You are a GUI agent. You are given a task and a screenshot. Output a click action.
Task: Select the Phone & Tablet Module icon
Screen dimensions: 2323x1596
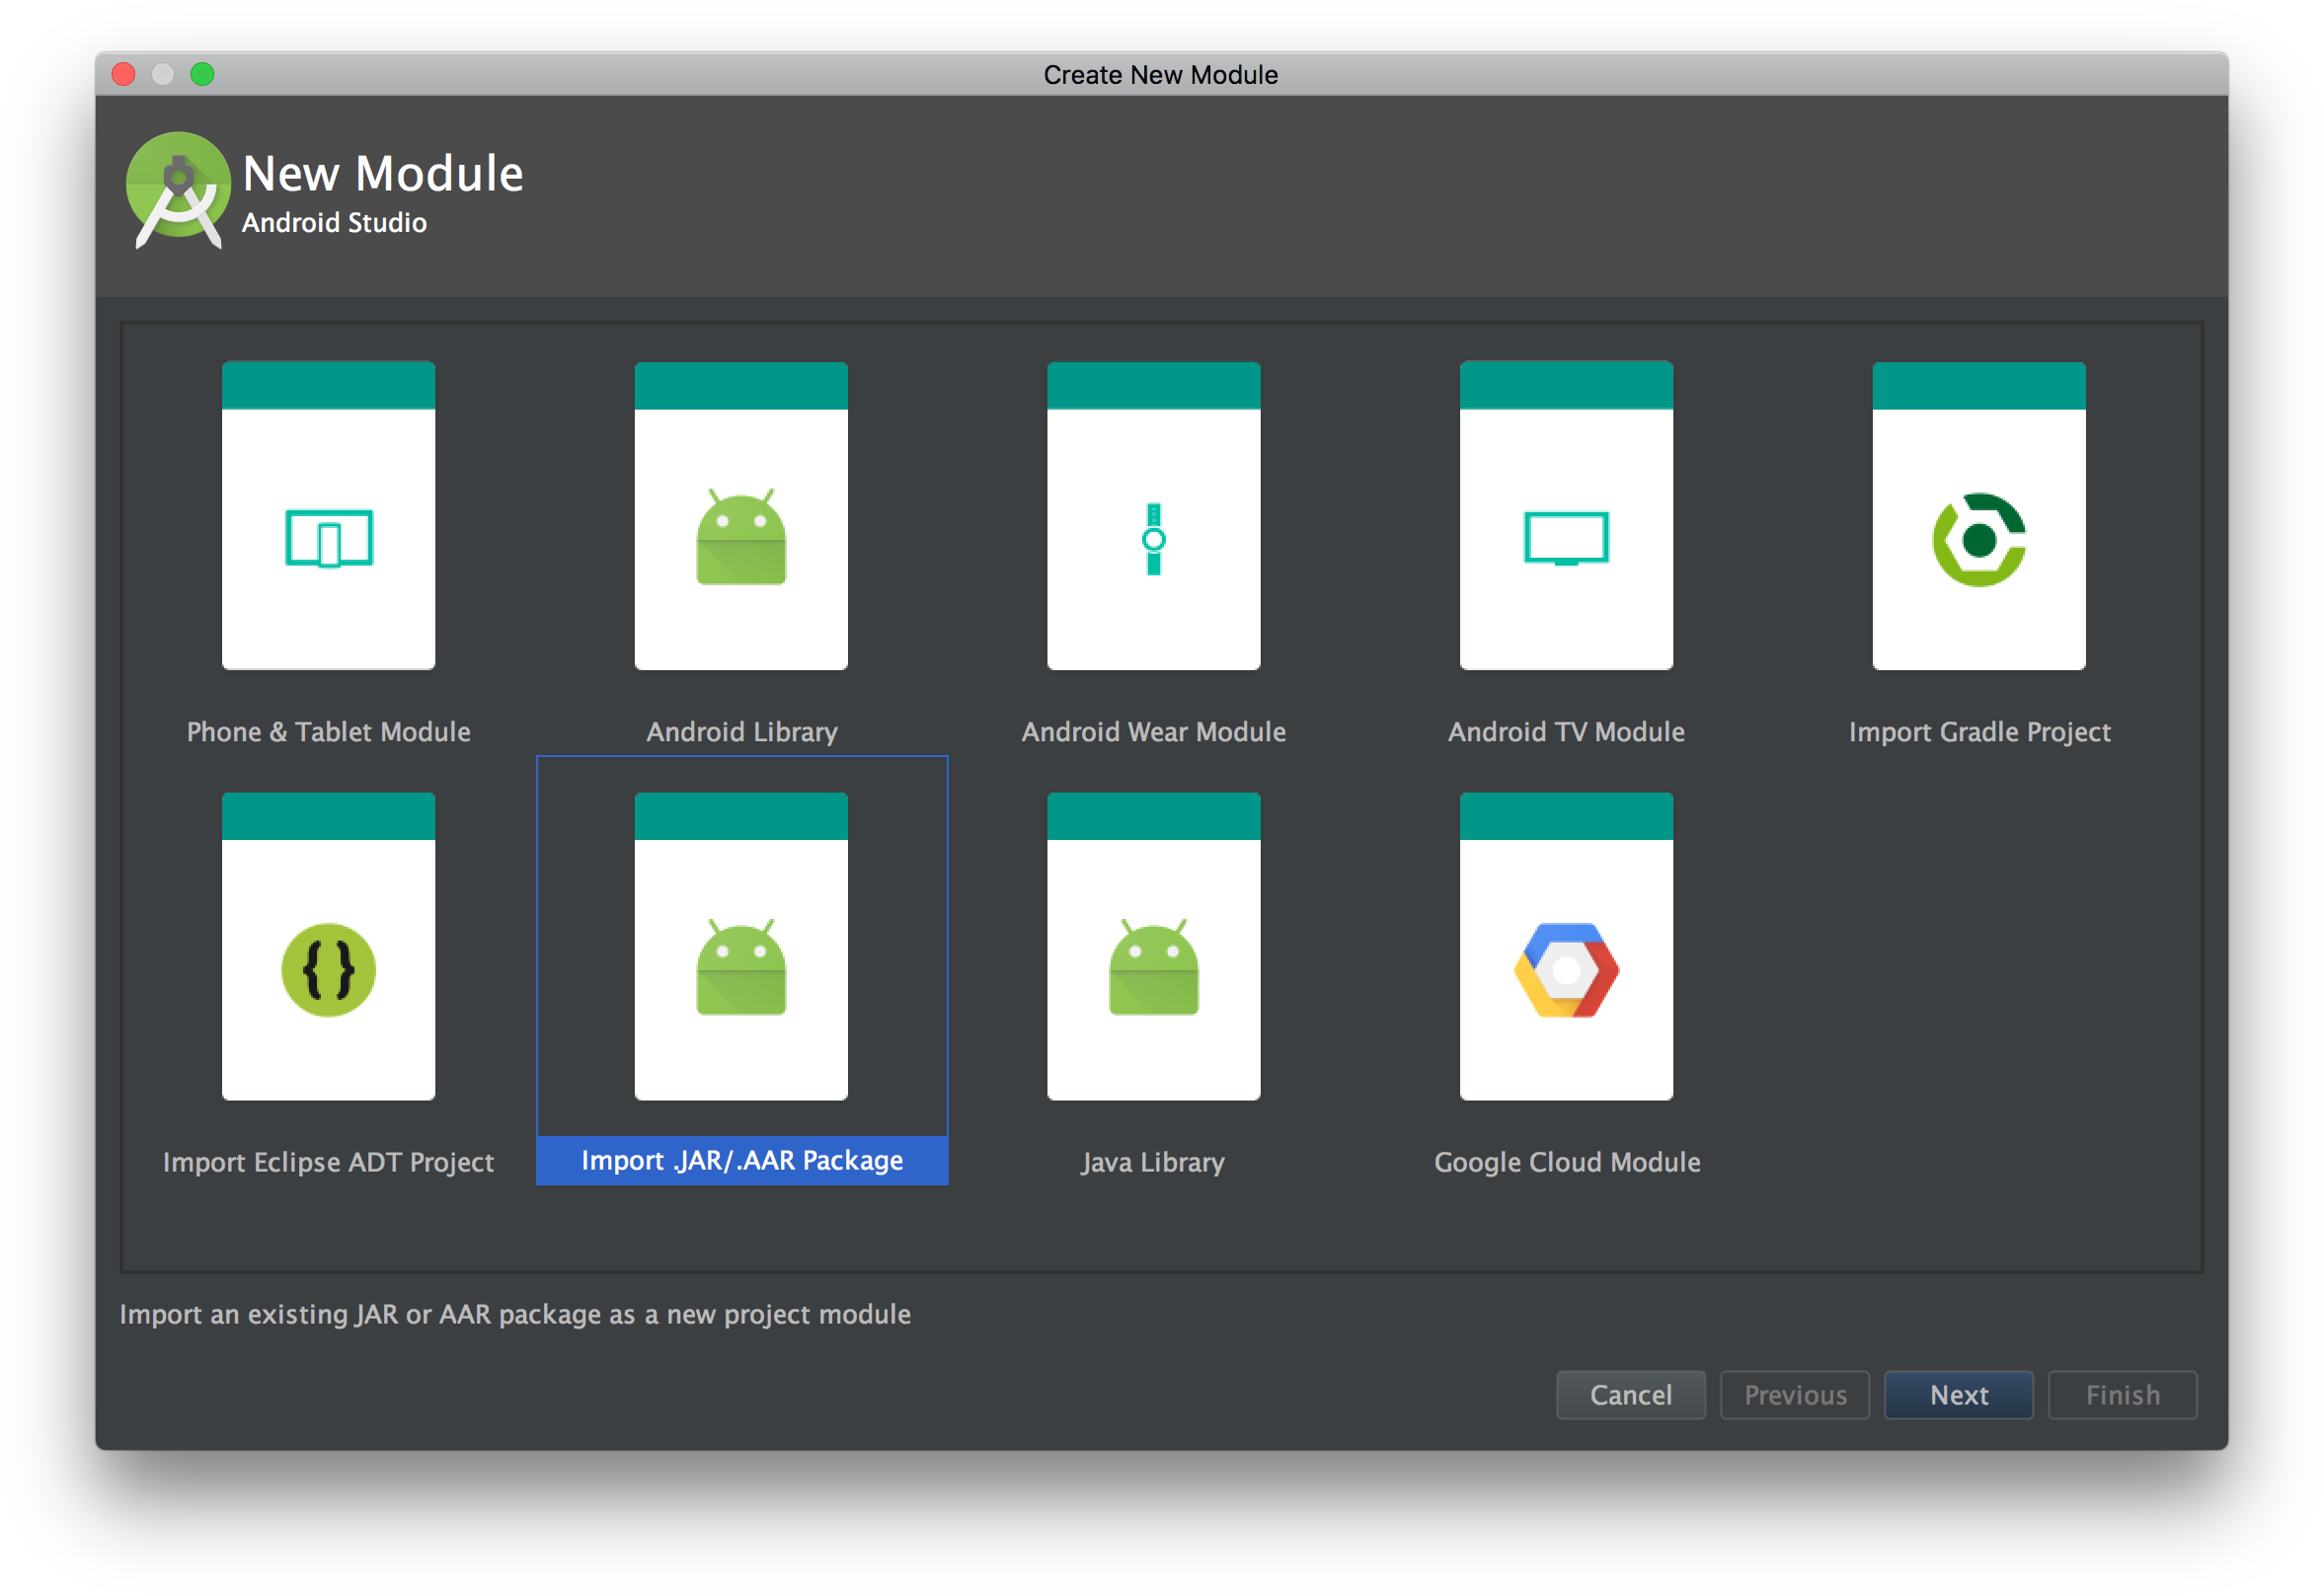coord(328,538)
